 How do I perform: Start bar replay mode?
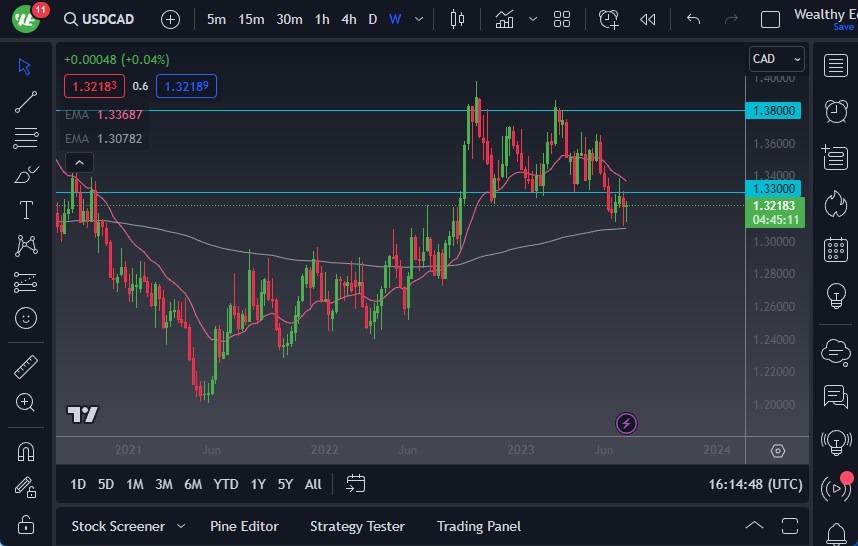click(x=648, y=19)
